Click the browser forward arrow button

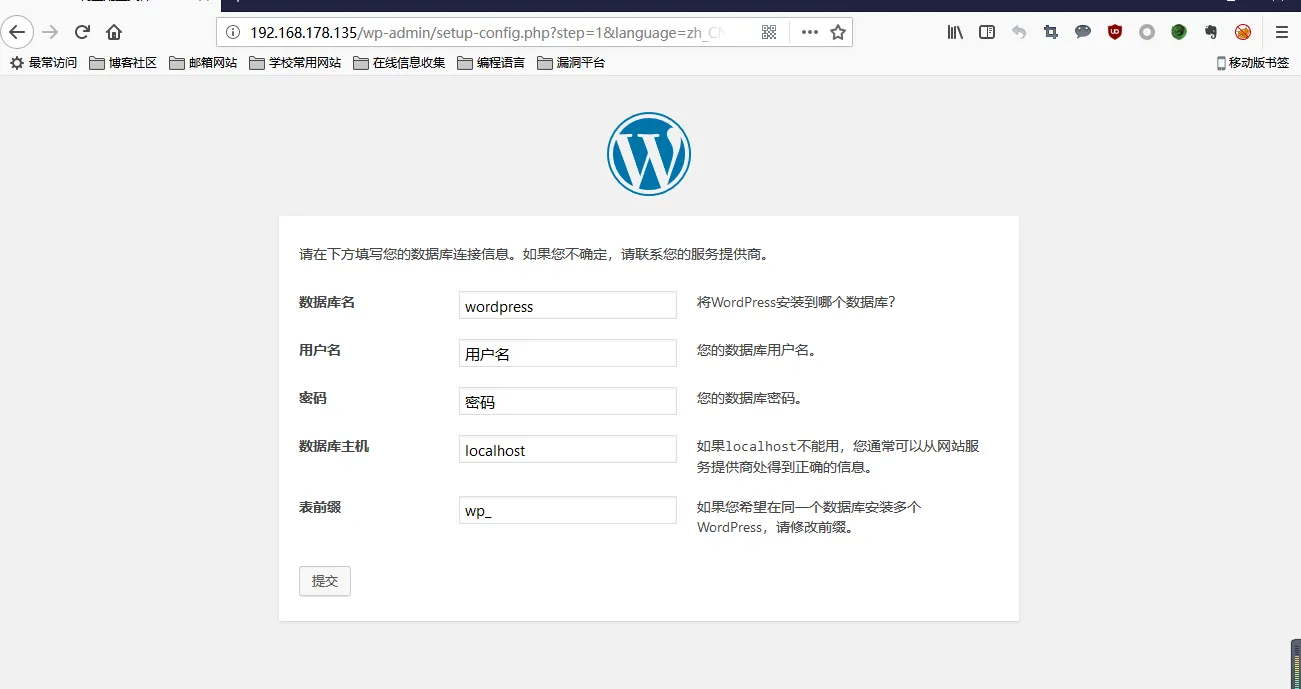[x=50, y=32]
